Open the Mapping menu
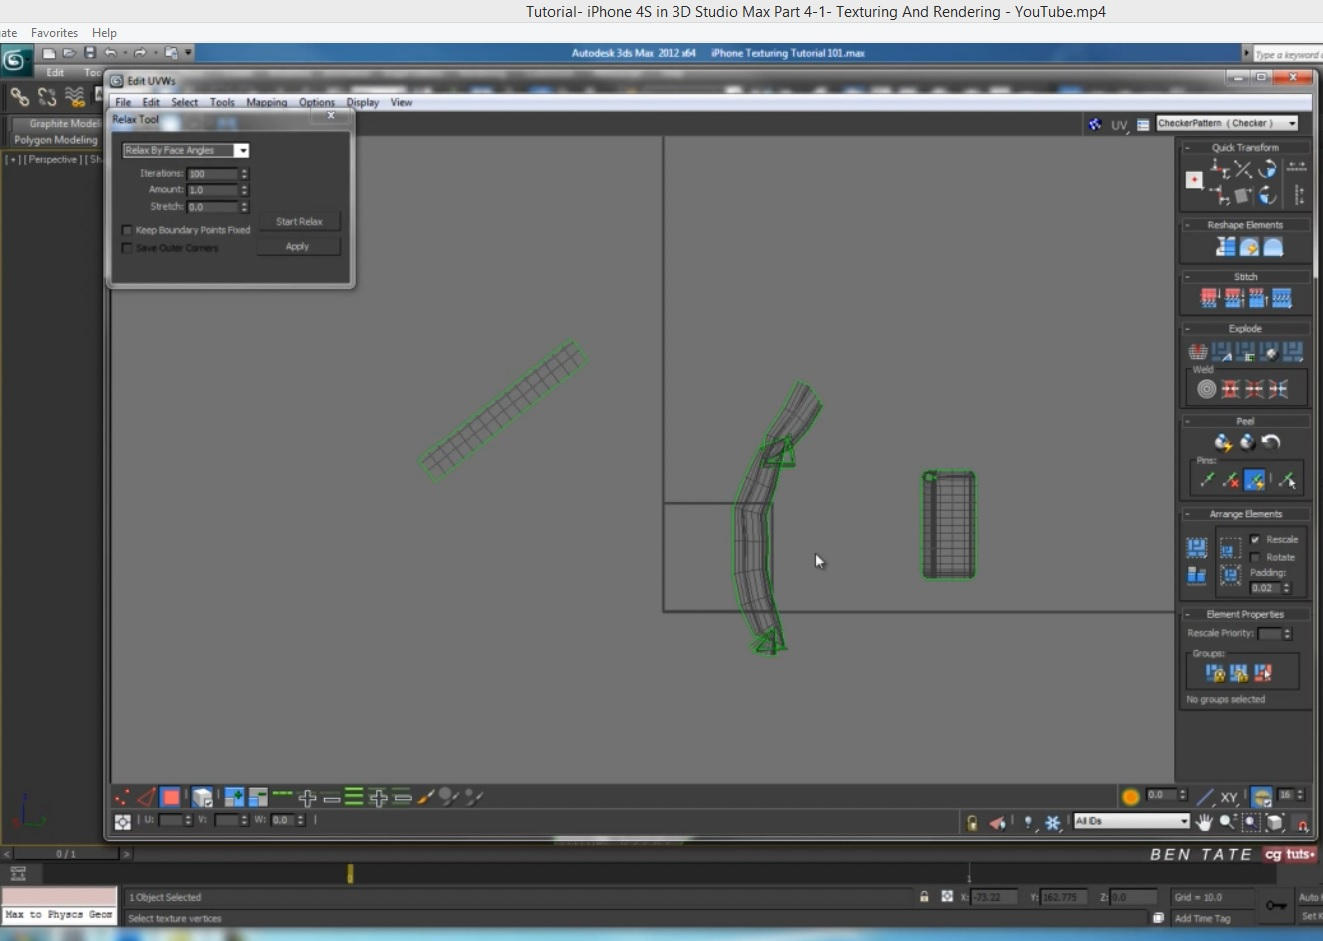The height and width of the screenshot is (941, 1323). (266, 102)
